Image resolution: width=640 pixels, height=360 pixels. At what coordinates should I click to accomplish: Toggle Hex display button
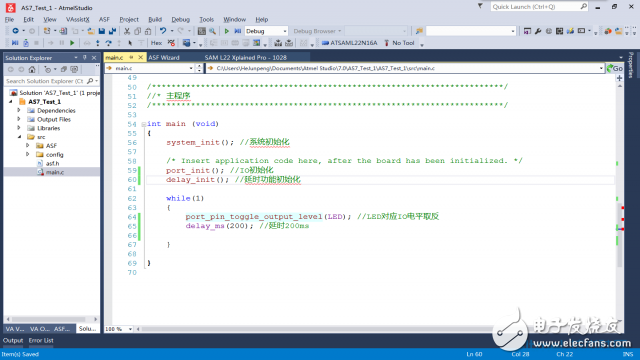point(156,43)
